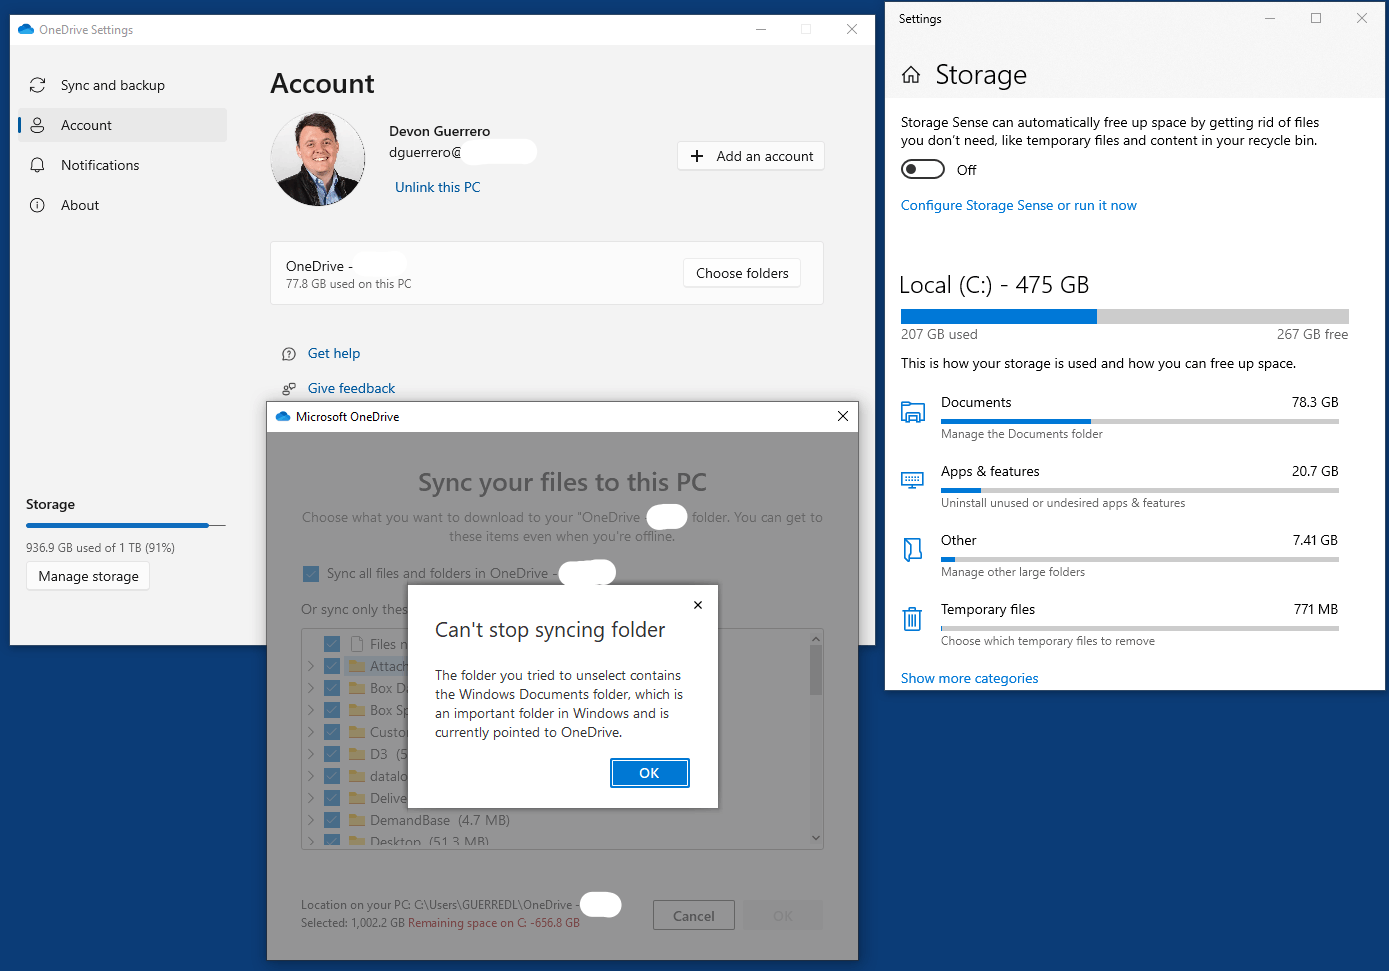Expand the DemandBase folder tree arrow
Viewport: 1389px width, 971px height.
pos(311,820)
